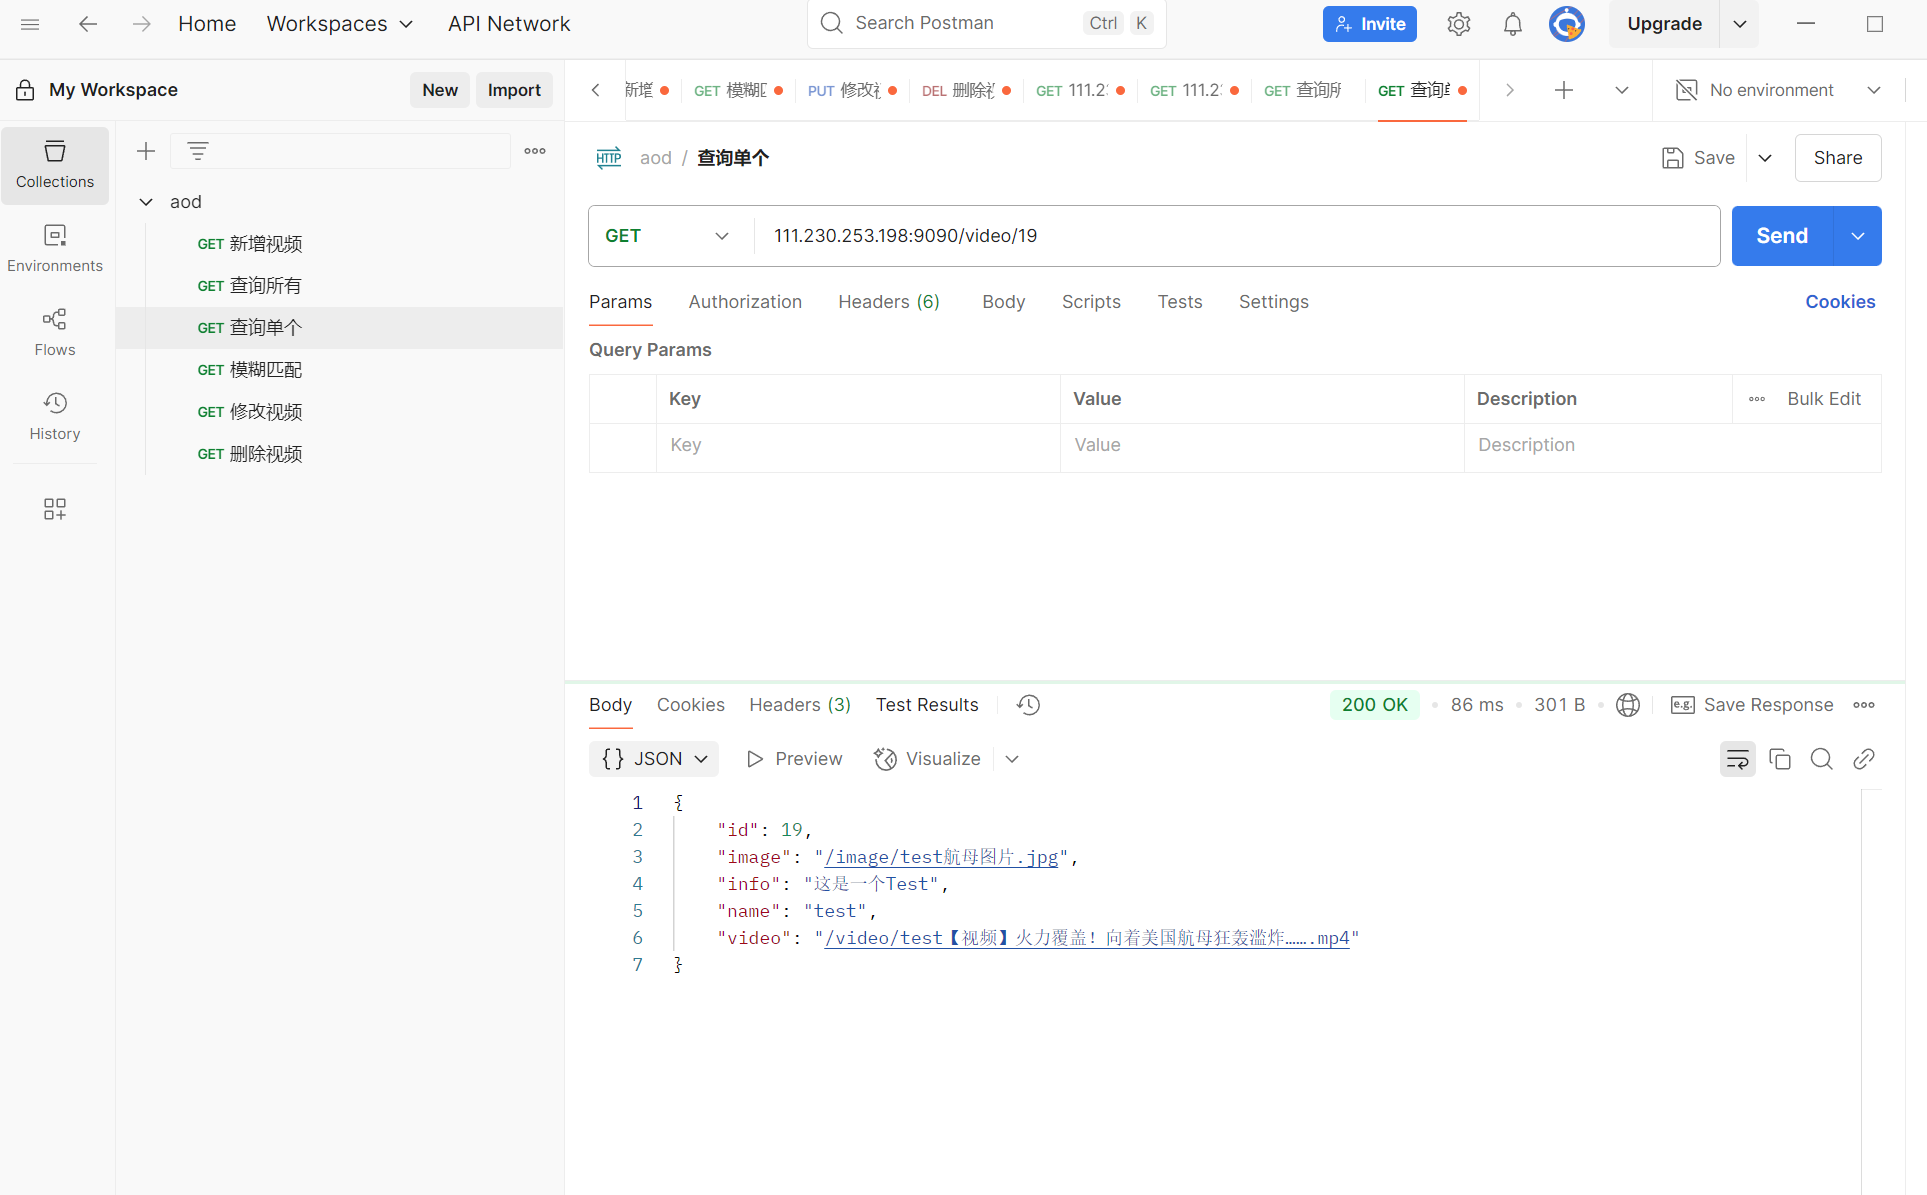Open the GET method dropdown
Screen dimensions: 1927x1195
[667, 236]
